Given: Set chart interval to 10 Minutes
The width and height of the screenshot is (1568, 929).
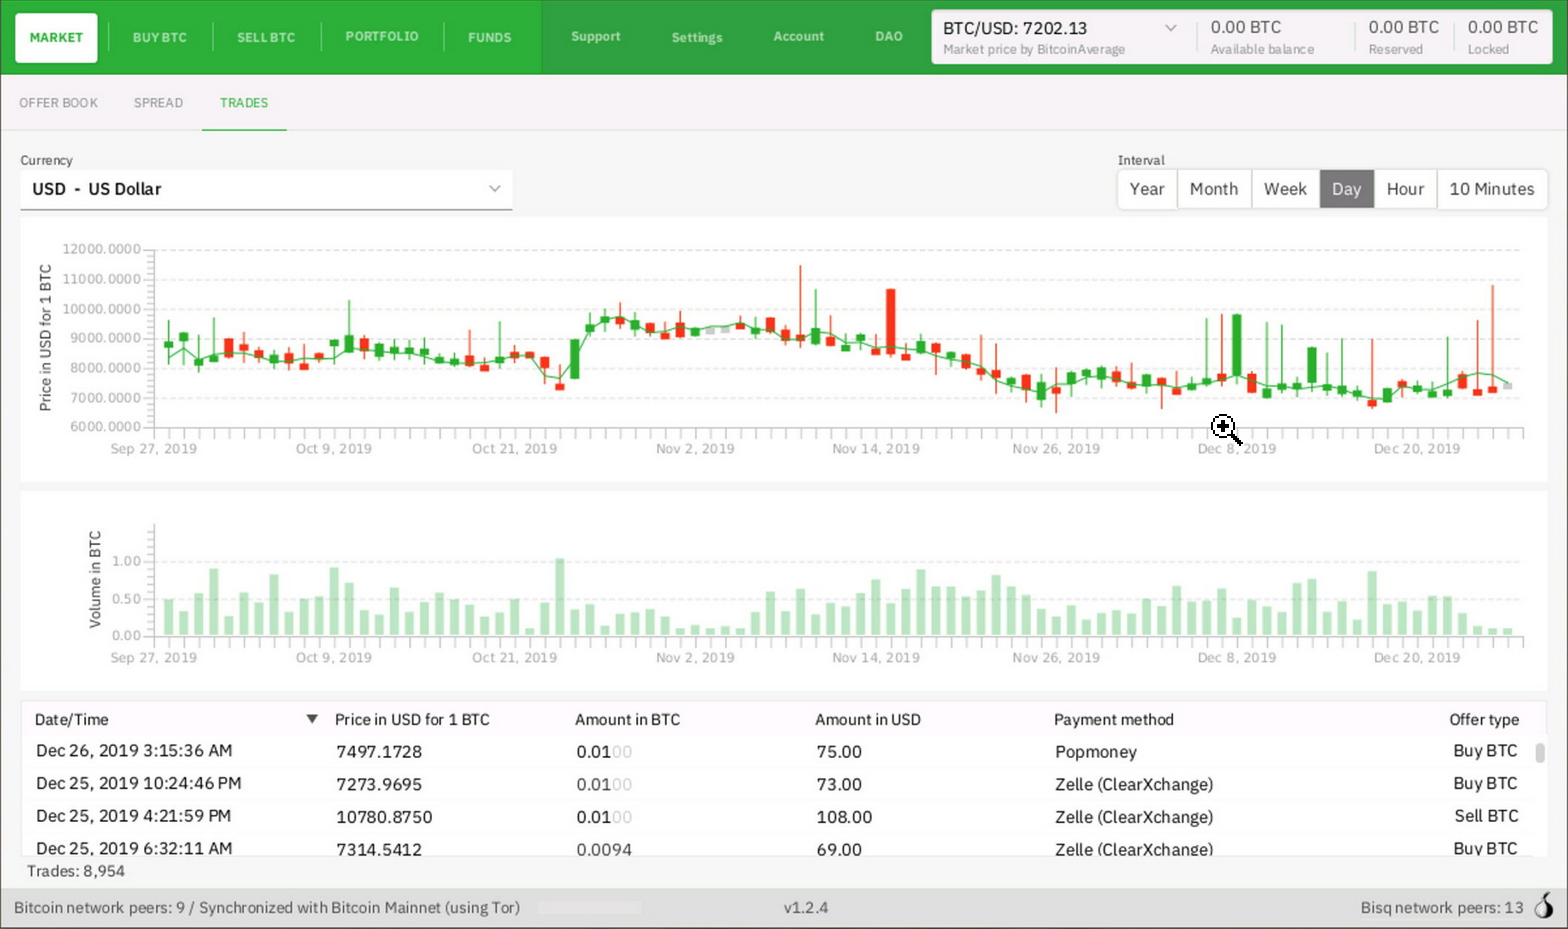Looking at the screenshot, I should pyautogui.click(x=1492, y=189).
